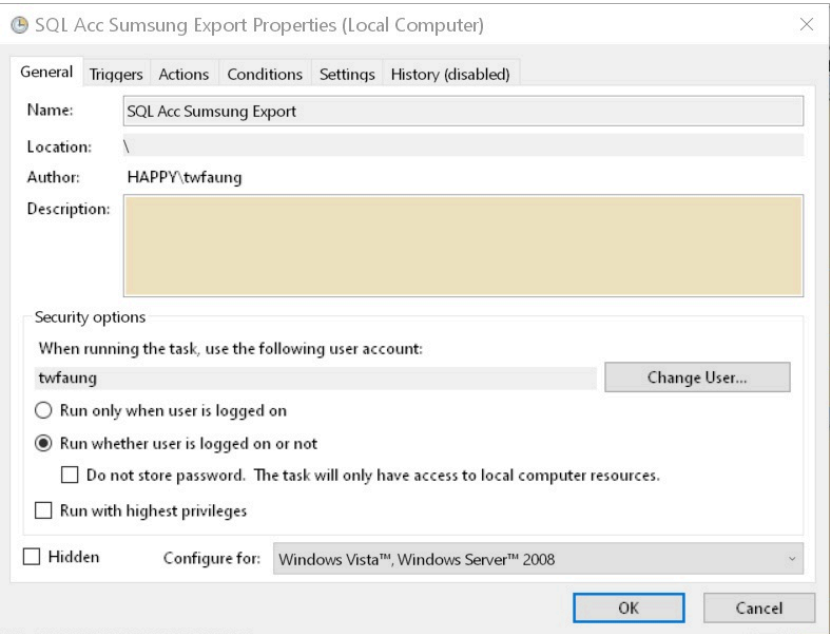Go to the Actions tab

coord(183,74)
